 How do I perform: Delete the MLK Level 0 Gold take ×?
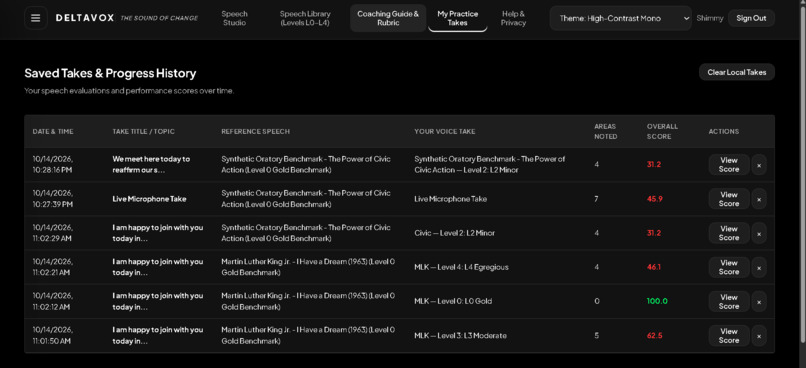tap(759, 302)
